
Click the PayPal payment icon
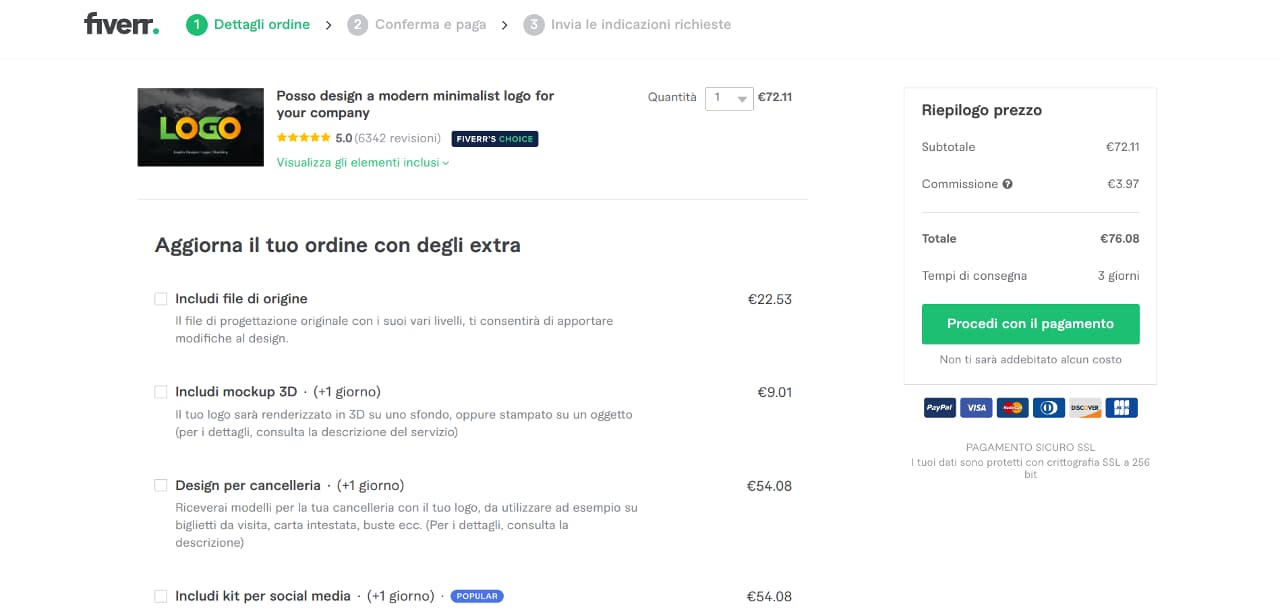click(939, 408)
